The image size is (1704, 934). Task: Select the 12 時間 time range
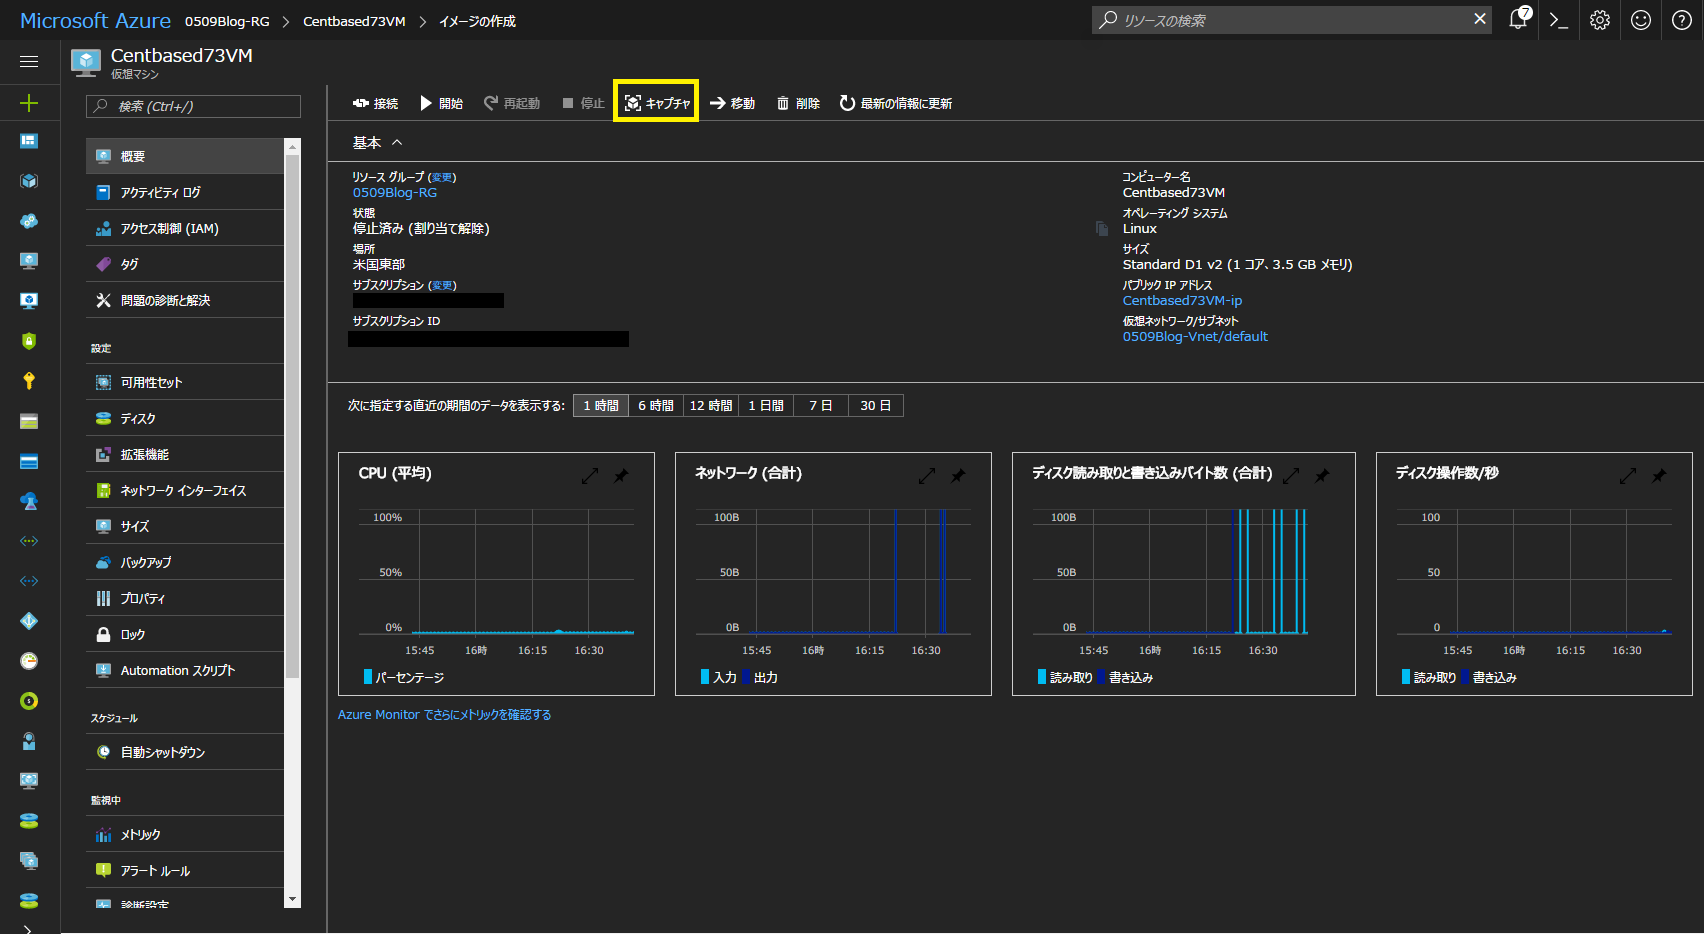[711, 405]
